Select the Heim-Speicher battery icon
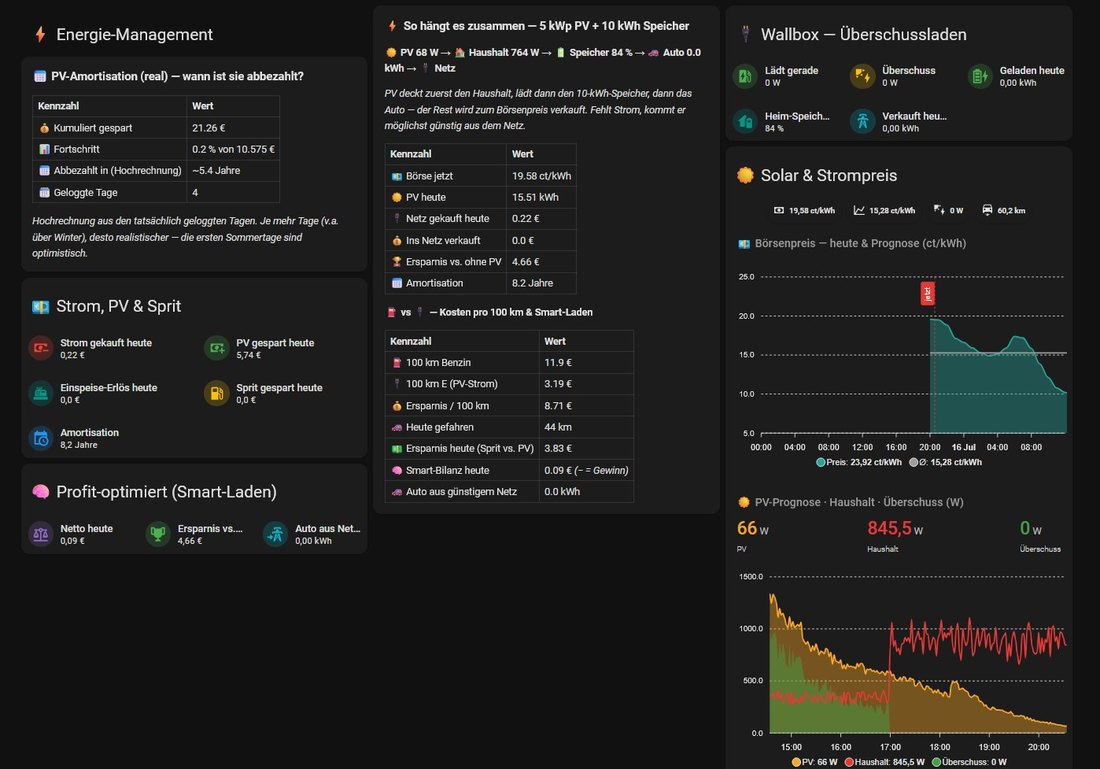 tap(745, 121)
